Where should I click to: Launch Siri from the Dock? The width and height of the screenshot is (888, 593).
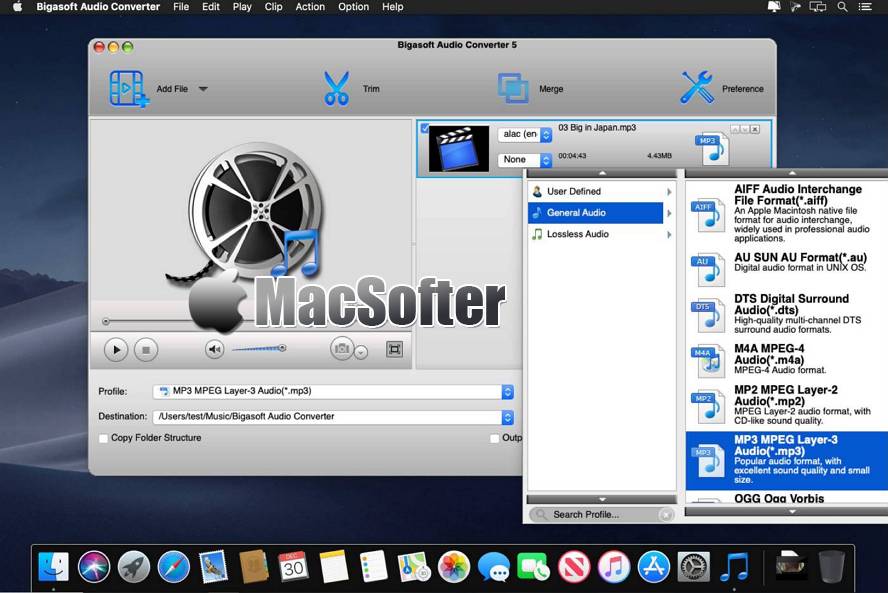pos(94,566)
